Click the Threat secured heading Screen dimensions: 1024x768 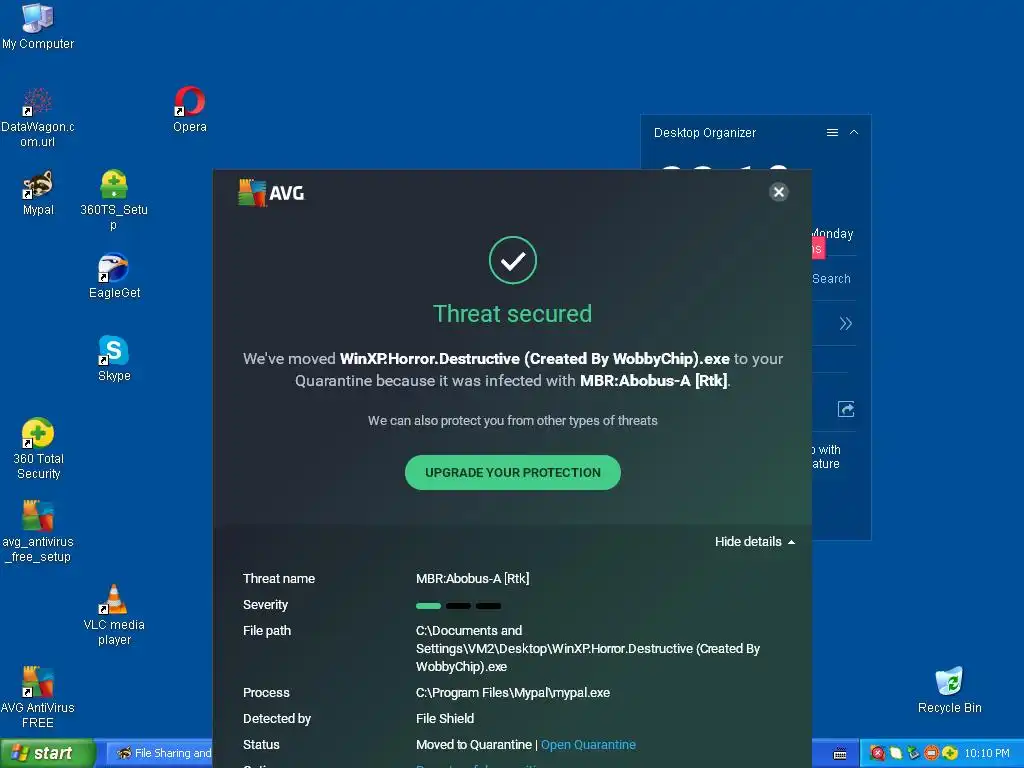tap(513, 313)
